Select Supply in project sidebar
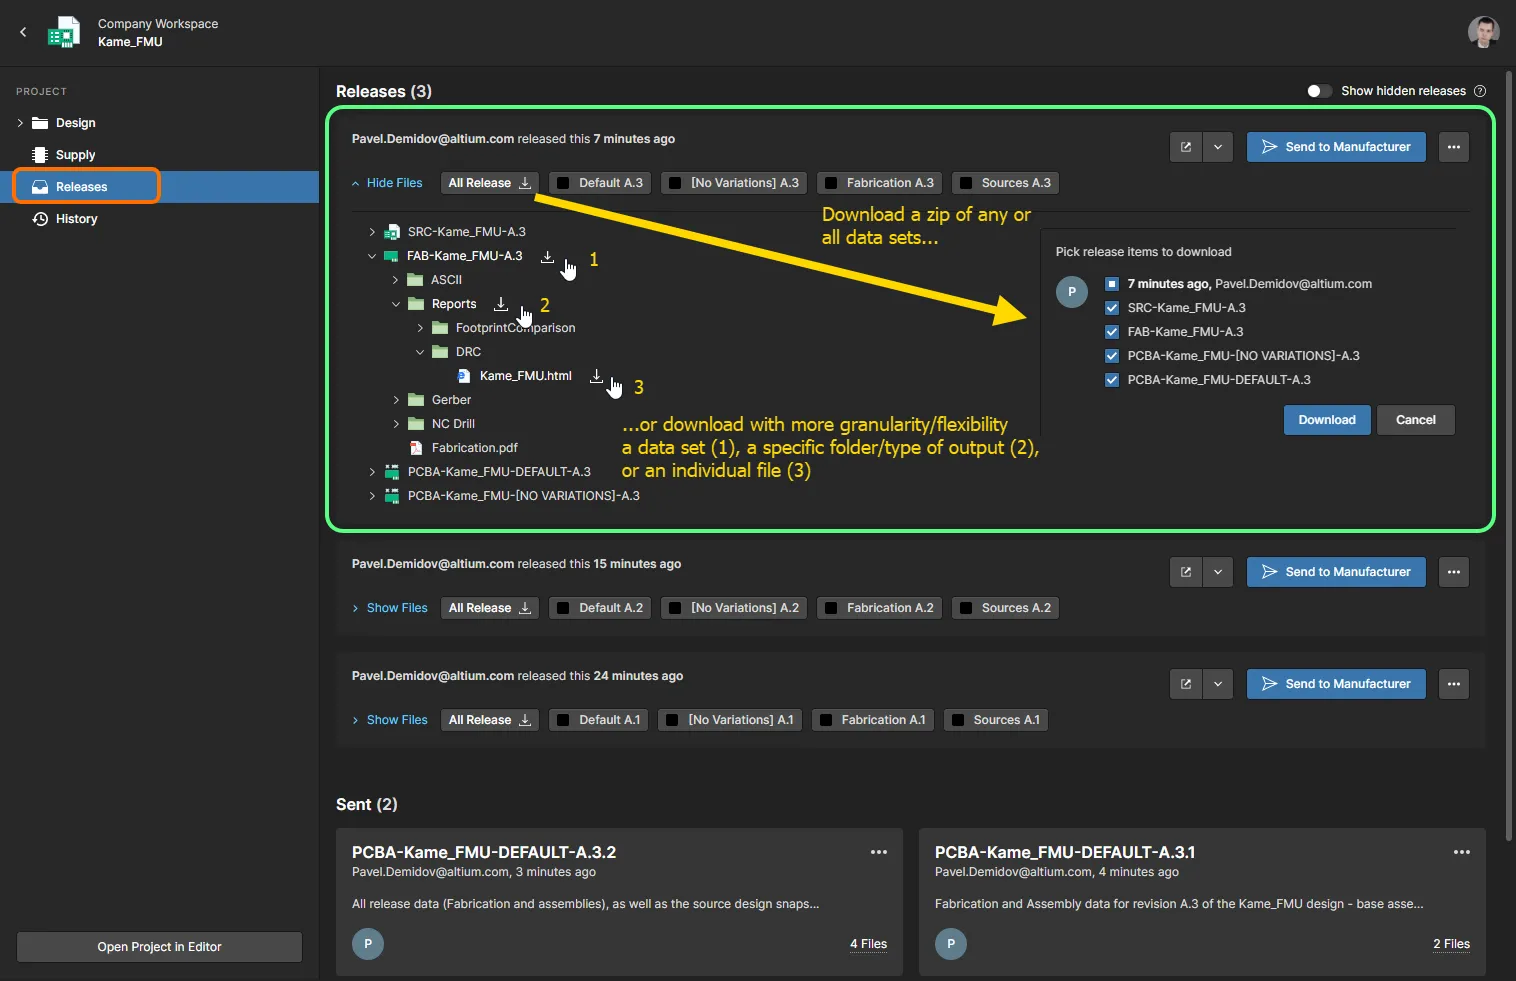The height and width of the screenshot is (981, 1516). [x=75, y=155]
